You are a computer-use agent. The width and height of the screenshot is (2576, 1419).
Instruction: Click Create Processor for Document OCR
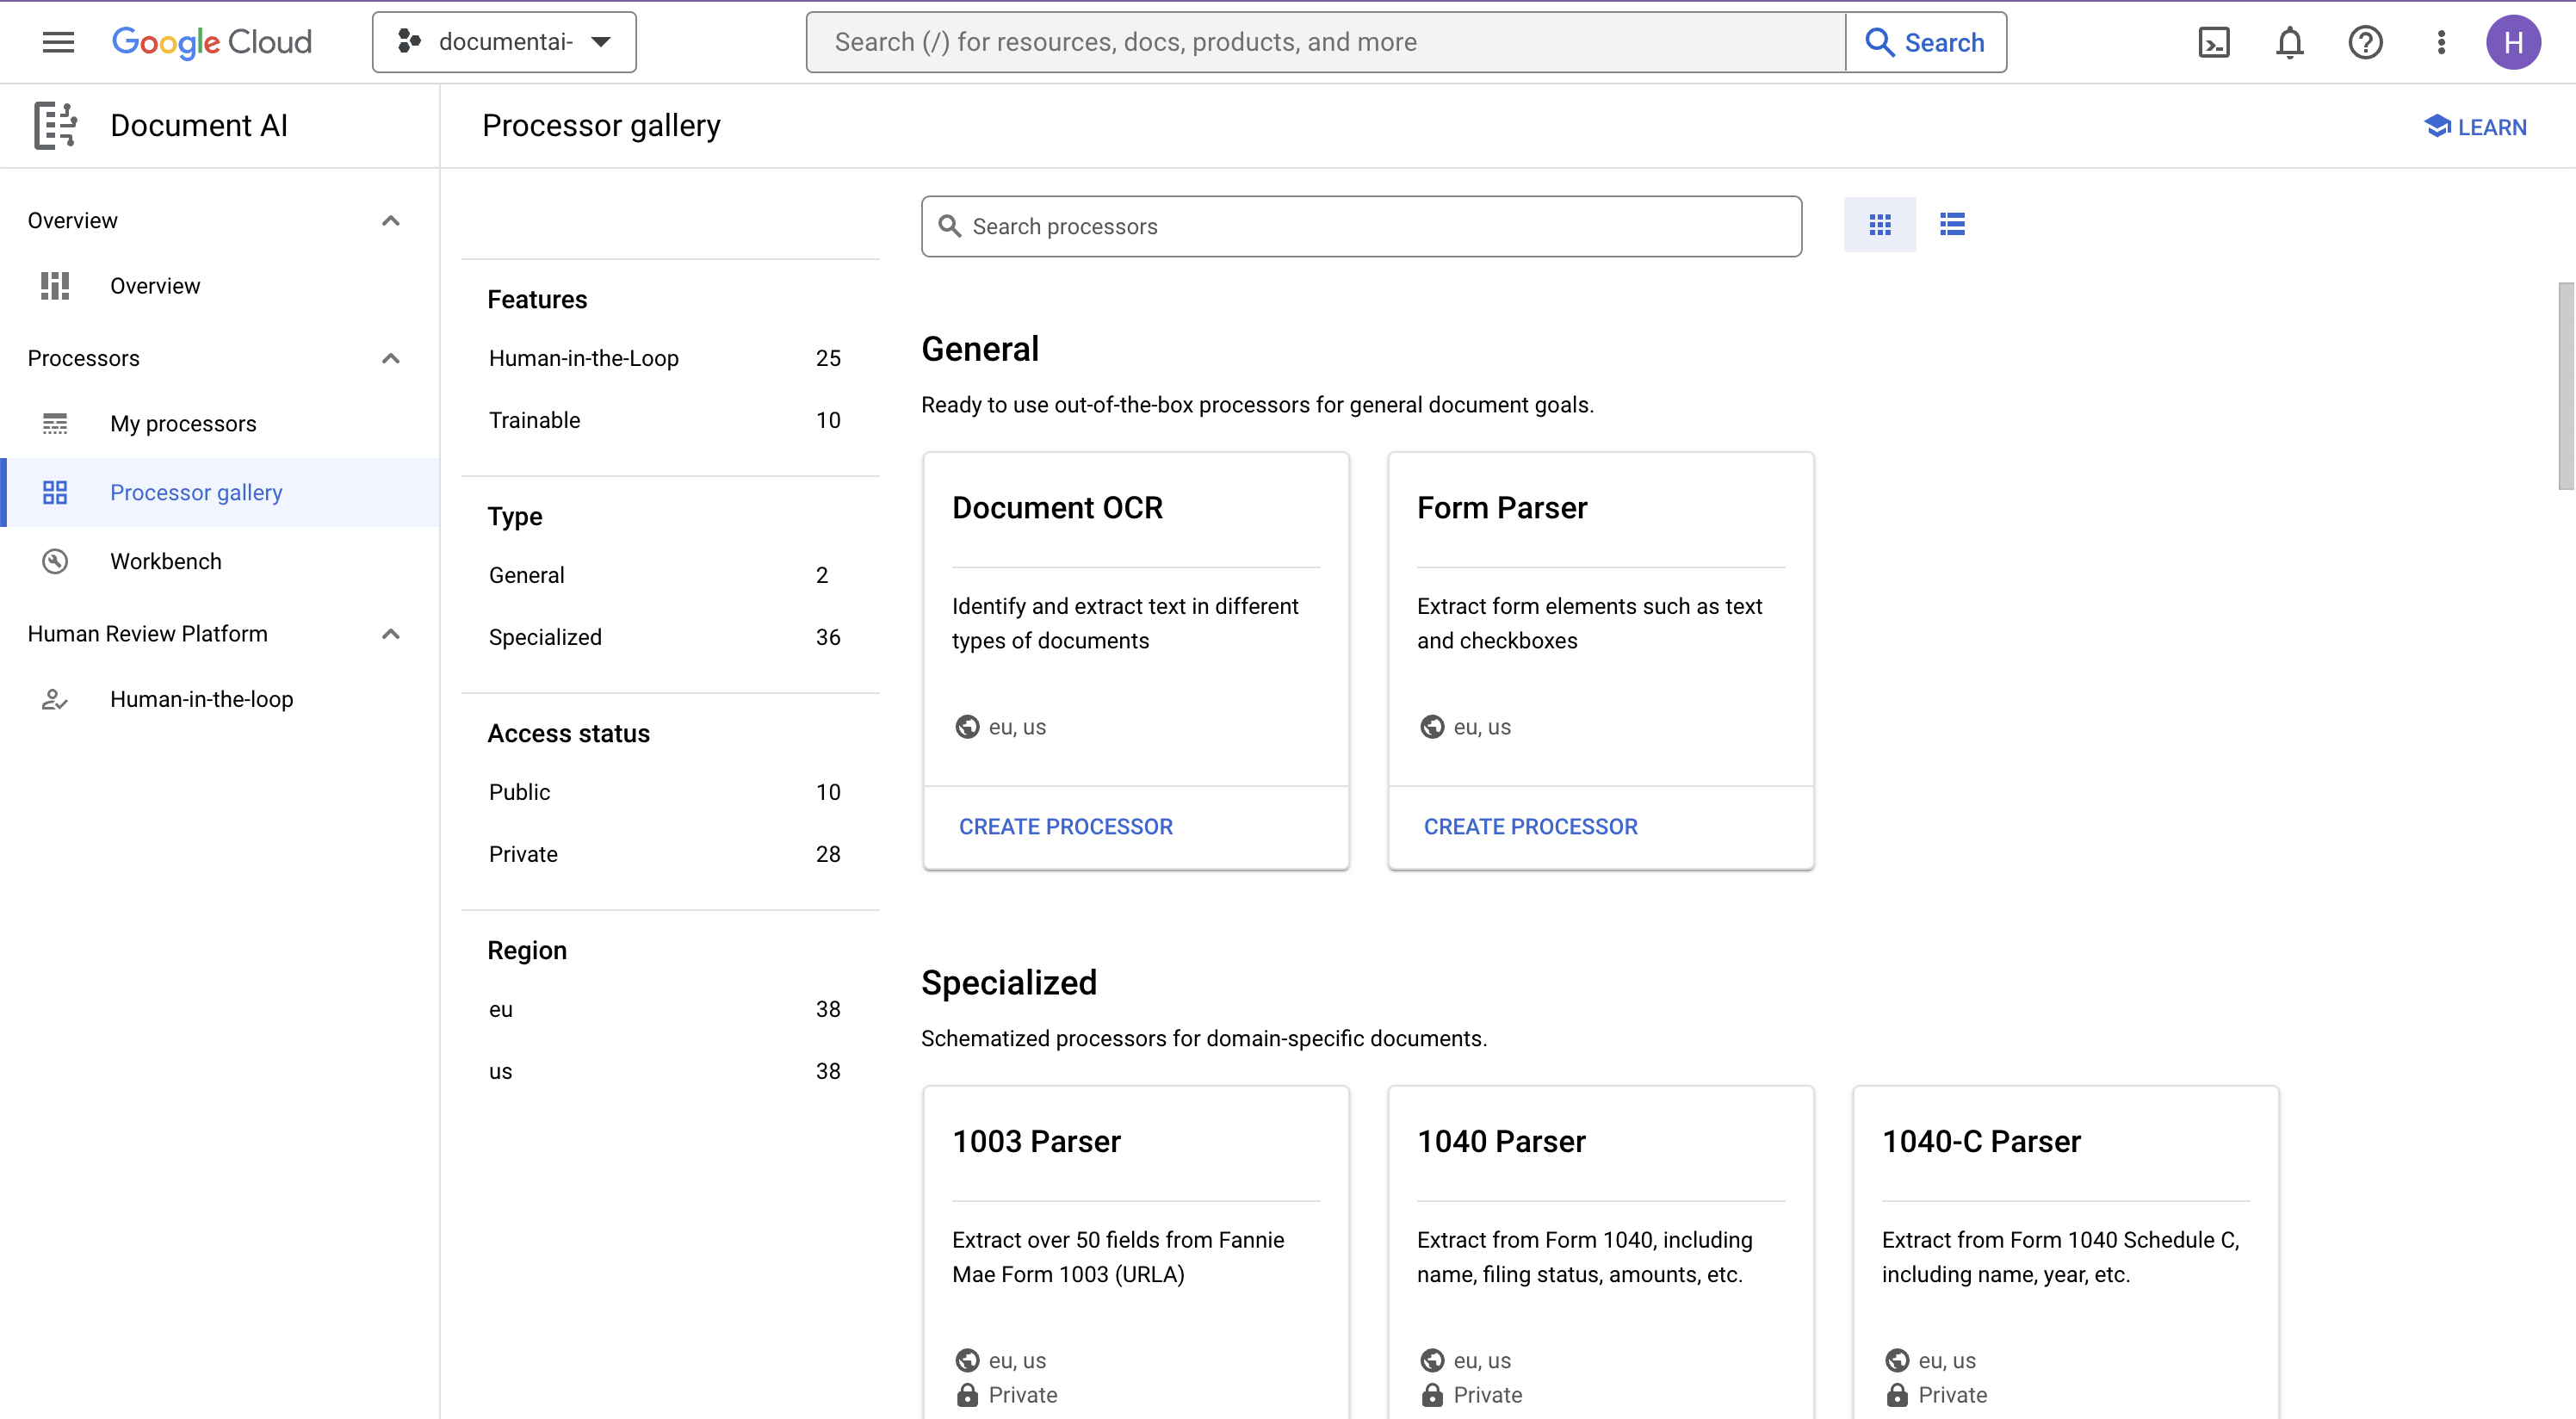tap(1065, 827)
